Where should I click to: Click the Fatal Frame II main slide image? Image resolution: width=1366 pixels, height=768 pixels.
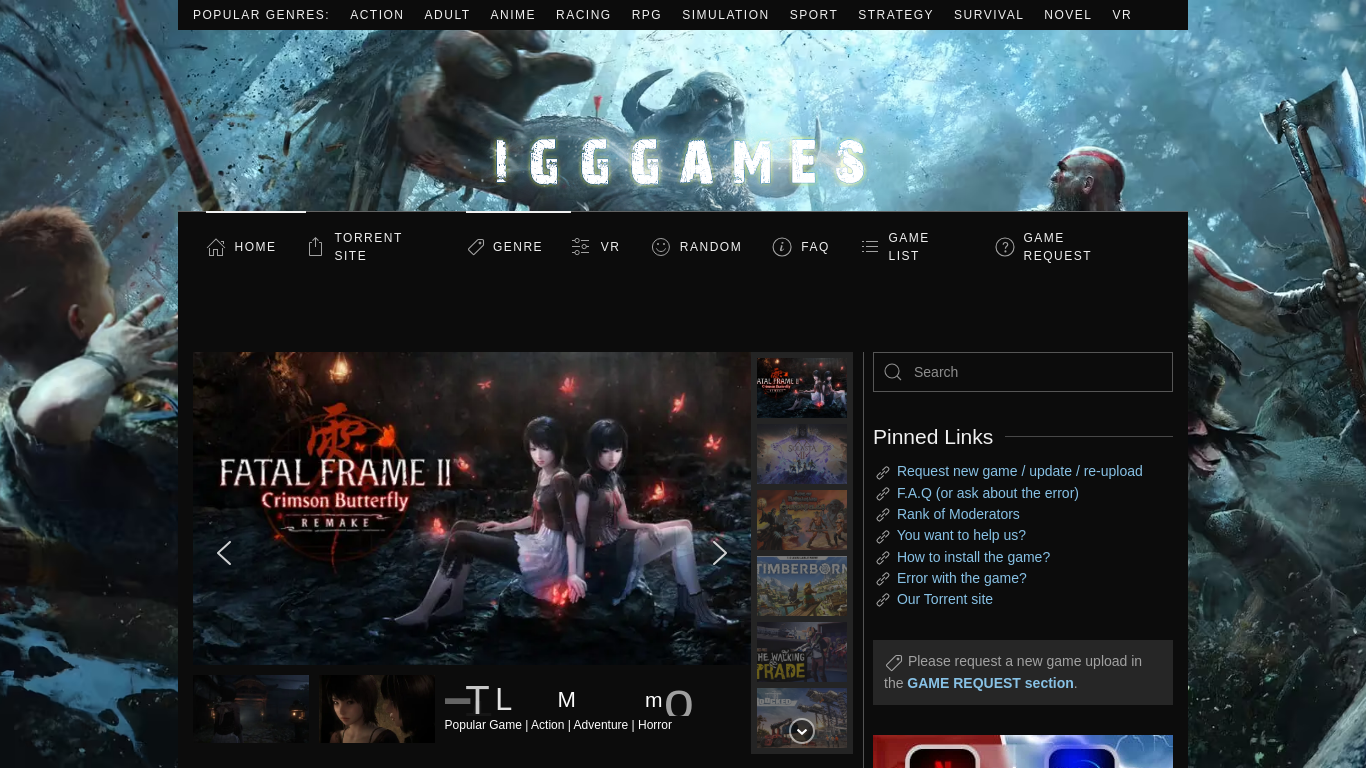472,508
